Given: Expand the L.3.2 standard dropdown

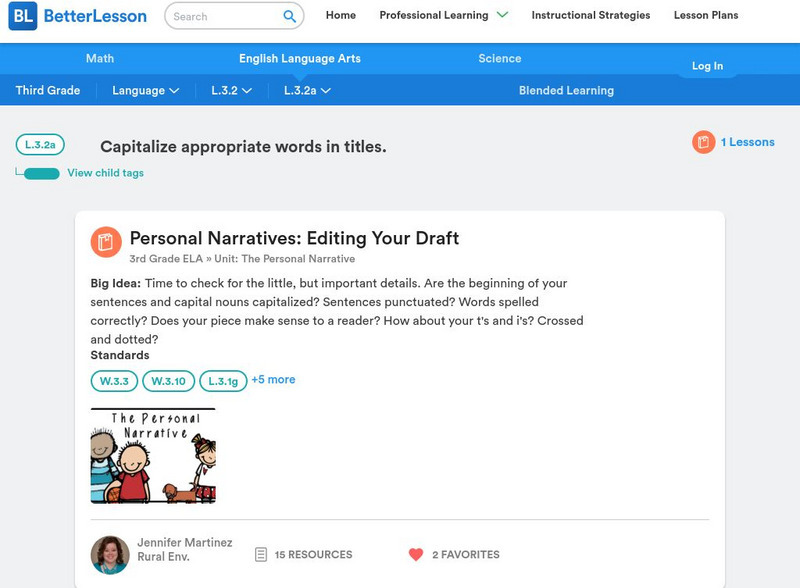Looking at the screenshot, I should point(231,90).
